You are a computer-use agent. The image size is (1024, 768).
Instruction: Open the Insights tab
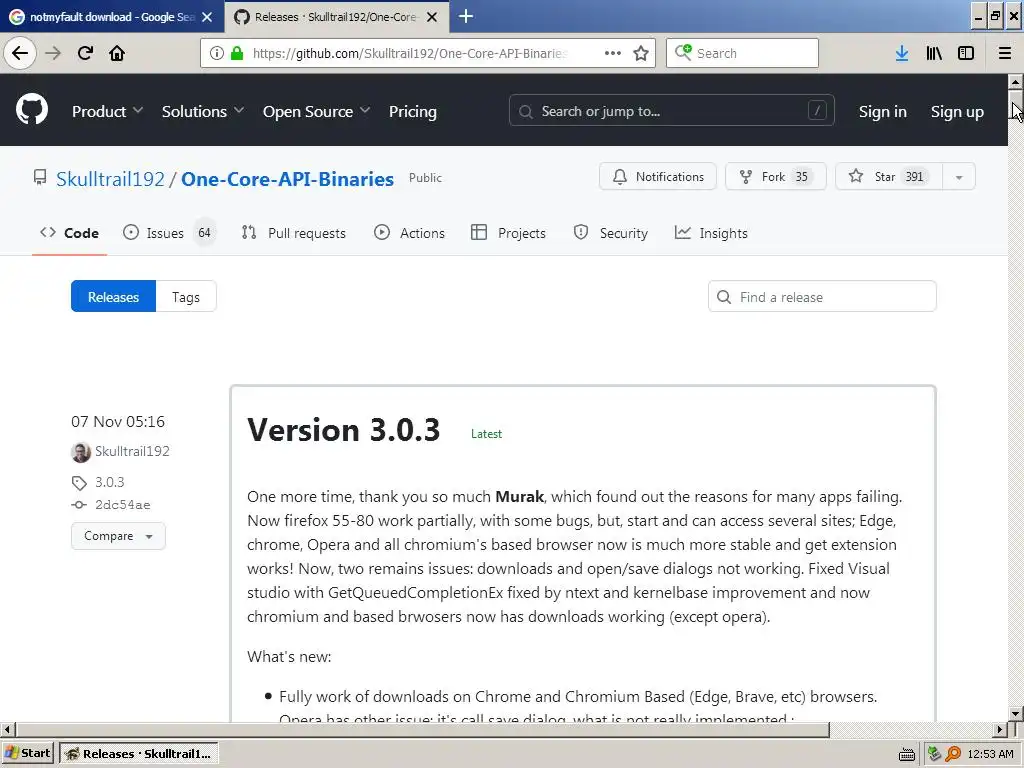tap(711, 233)
